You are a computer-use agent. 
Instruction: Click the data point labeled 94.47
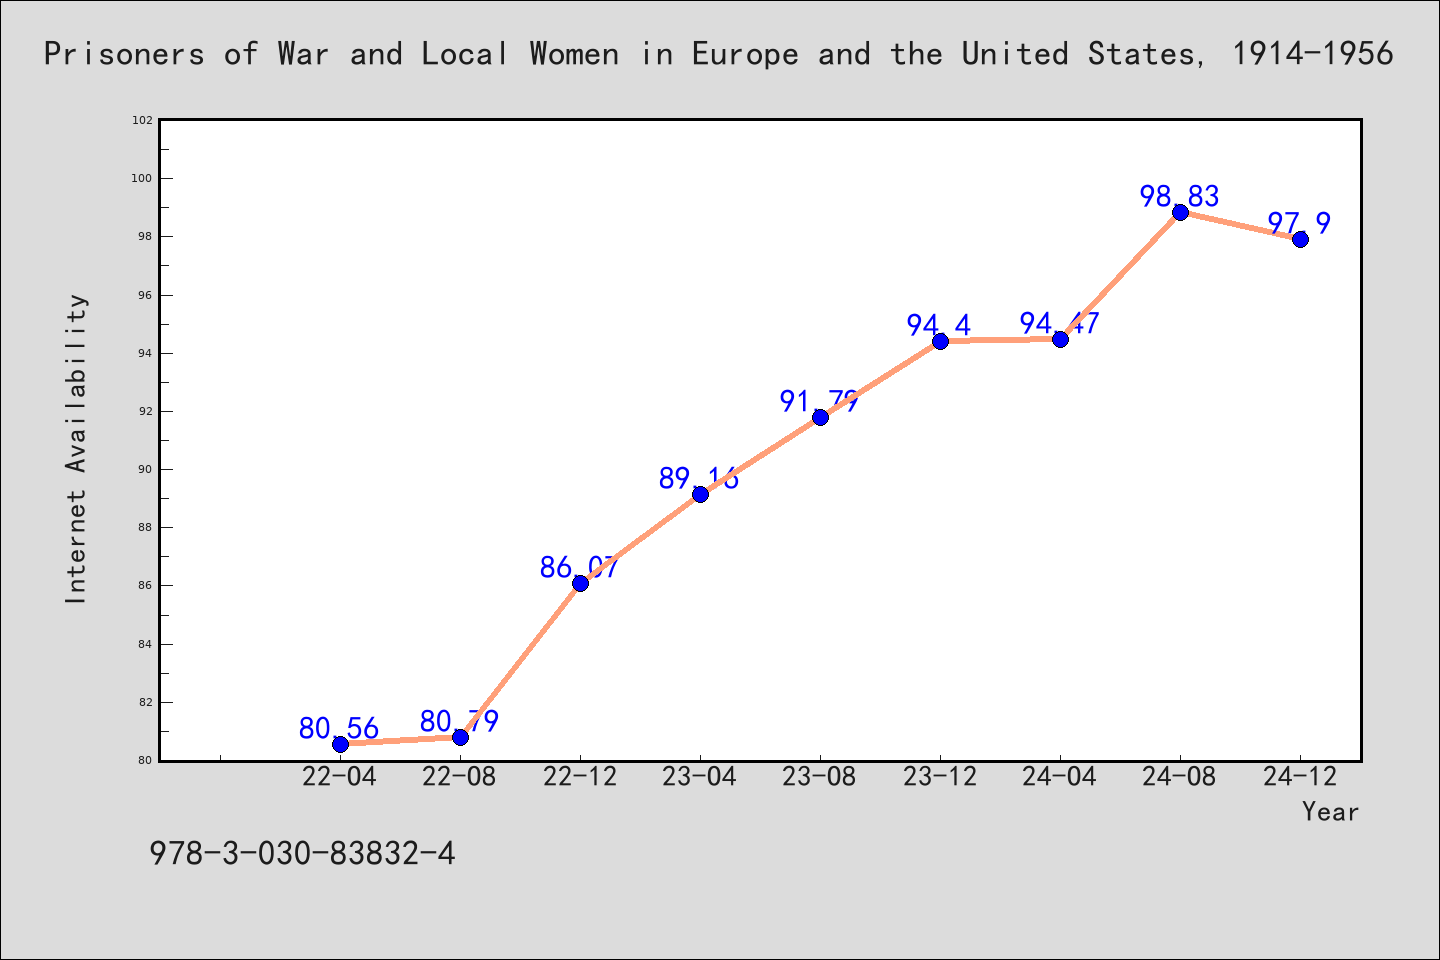click(x=1060, y=339)
